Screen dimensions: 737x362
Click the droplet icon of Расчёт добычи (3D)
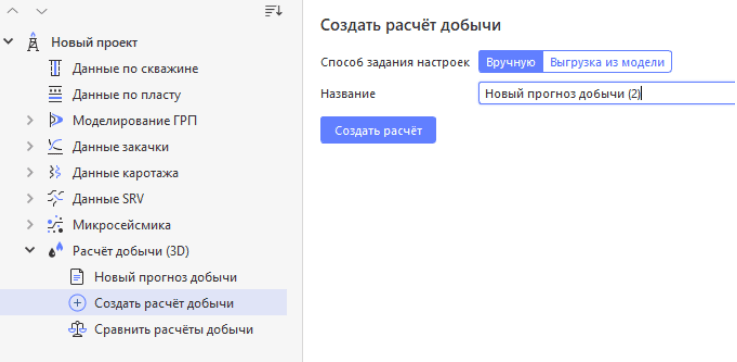tap(55, 251)
